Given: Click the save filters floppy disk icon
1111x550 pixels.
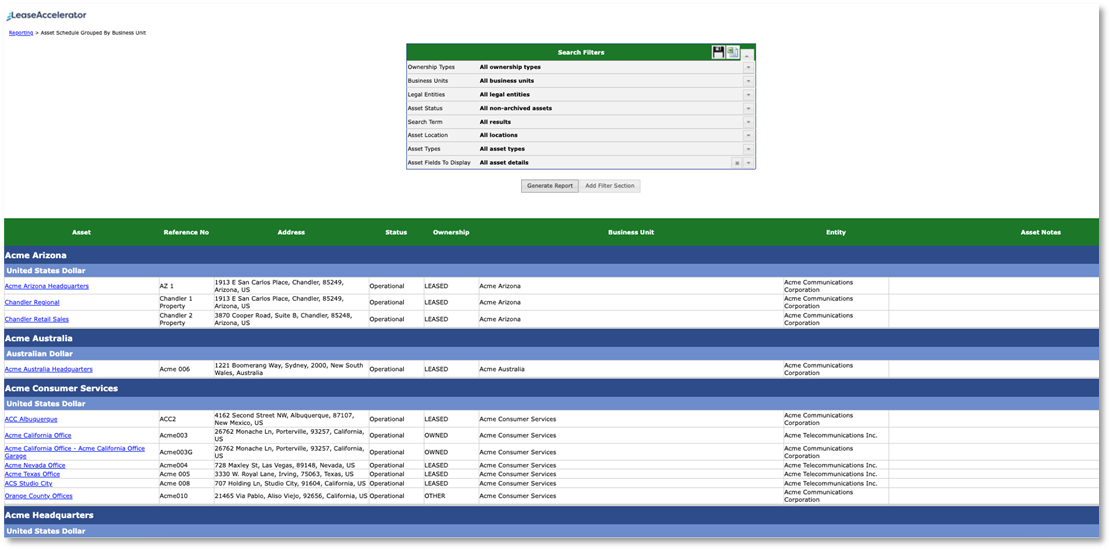Looking at the screenshot, I should point(718,52).
